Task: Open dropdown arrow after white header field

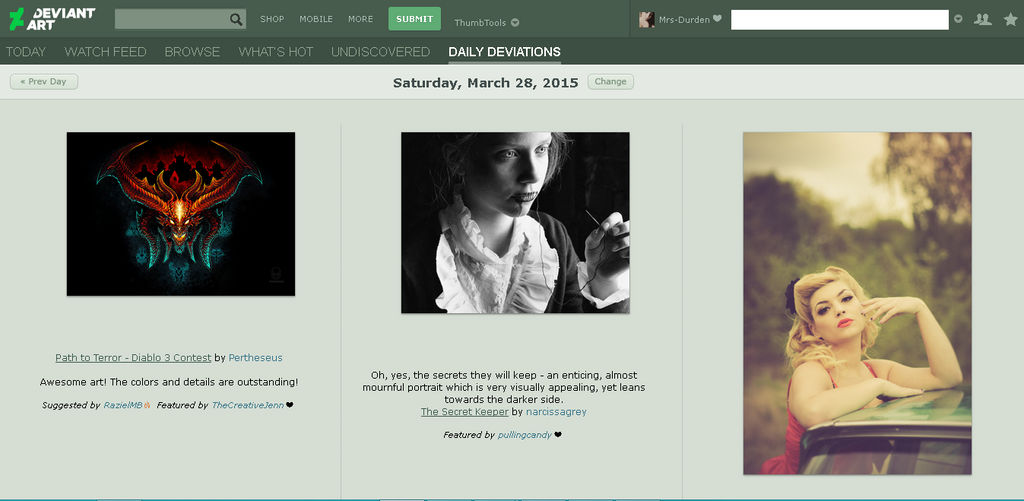Action: pyautogui.click(x=958, y=19)
